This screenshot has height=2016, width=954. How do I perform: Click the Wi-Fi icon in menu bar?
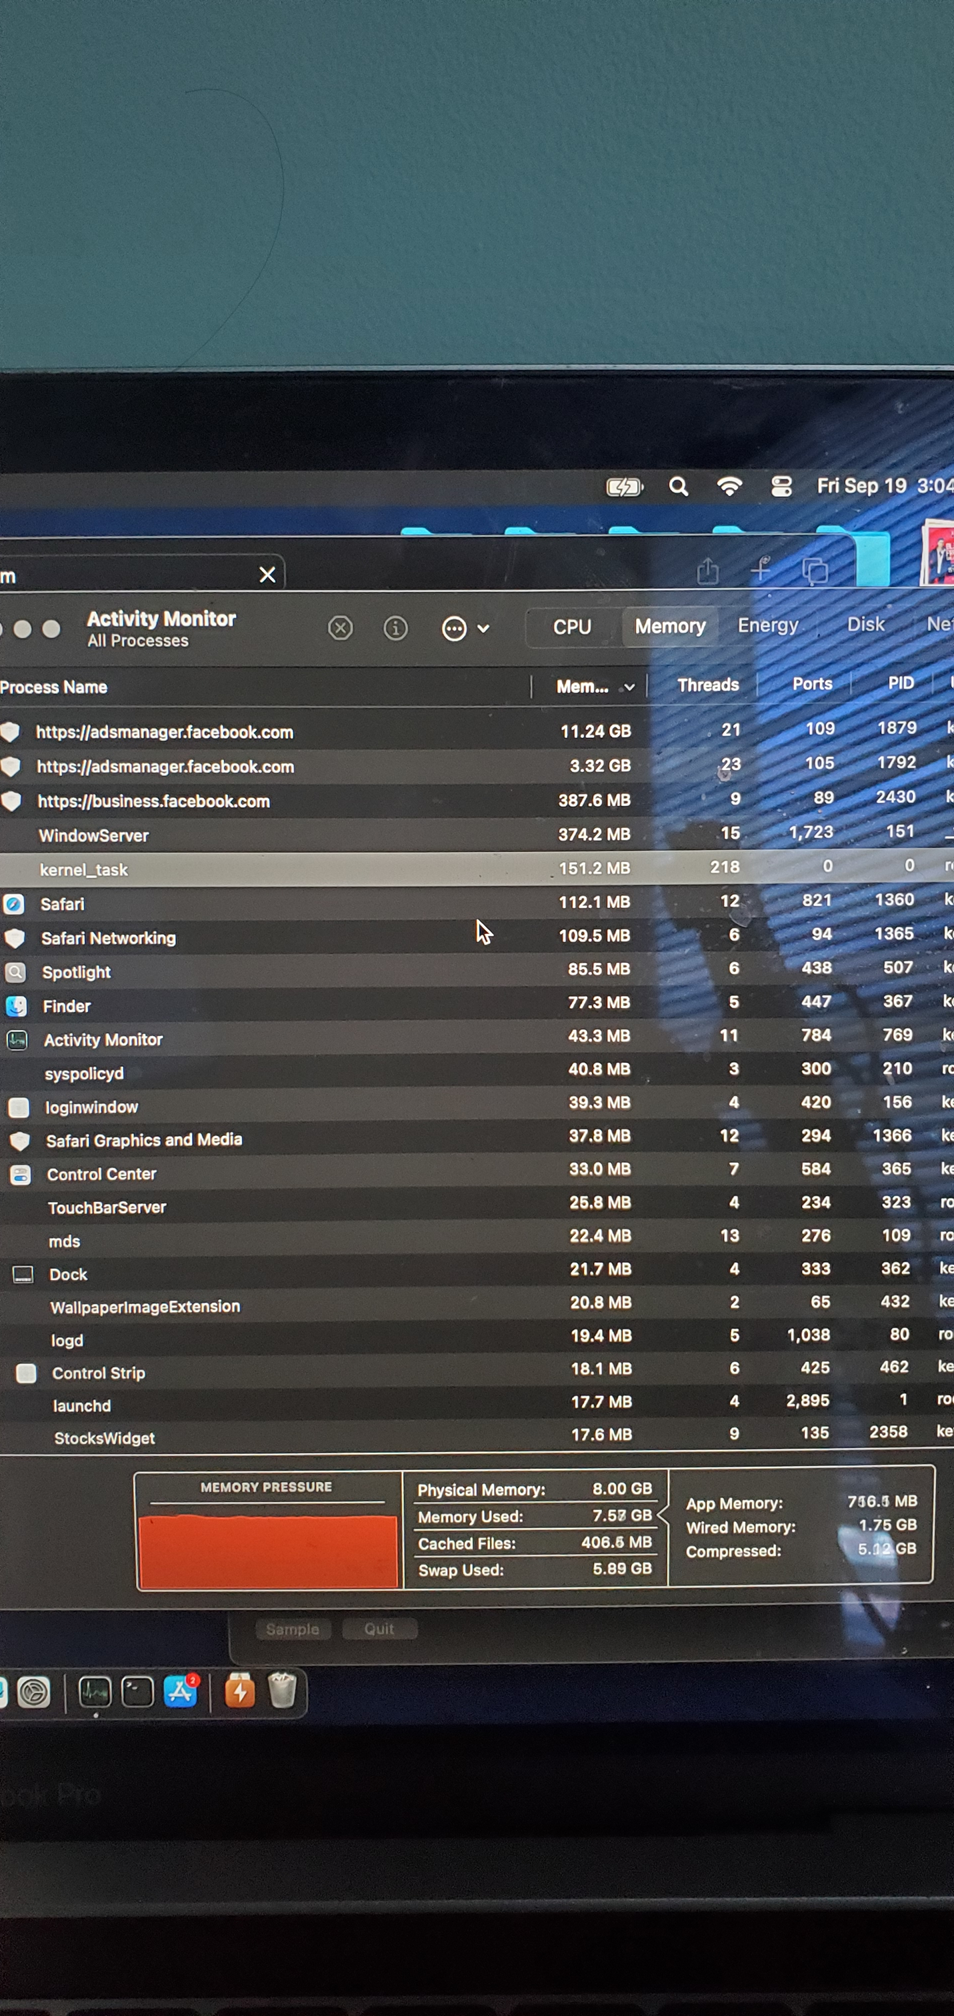click(730, 486)
